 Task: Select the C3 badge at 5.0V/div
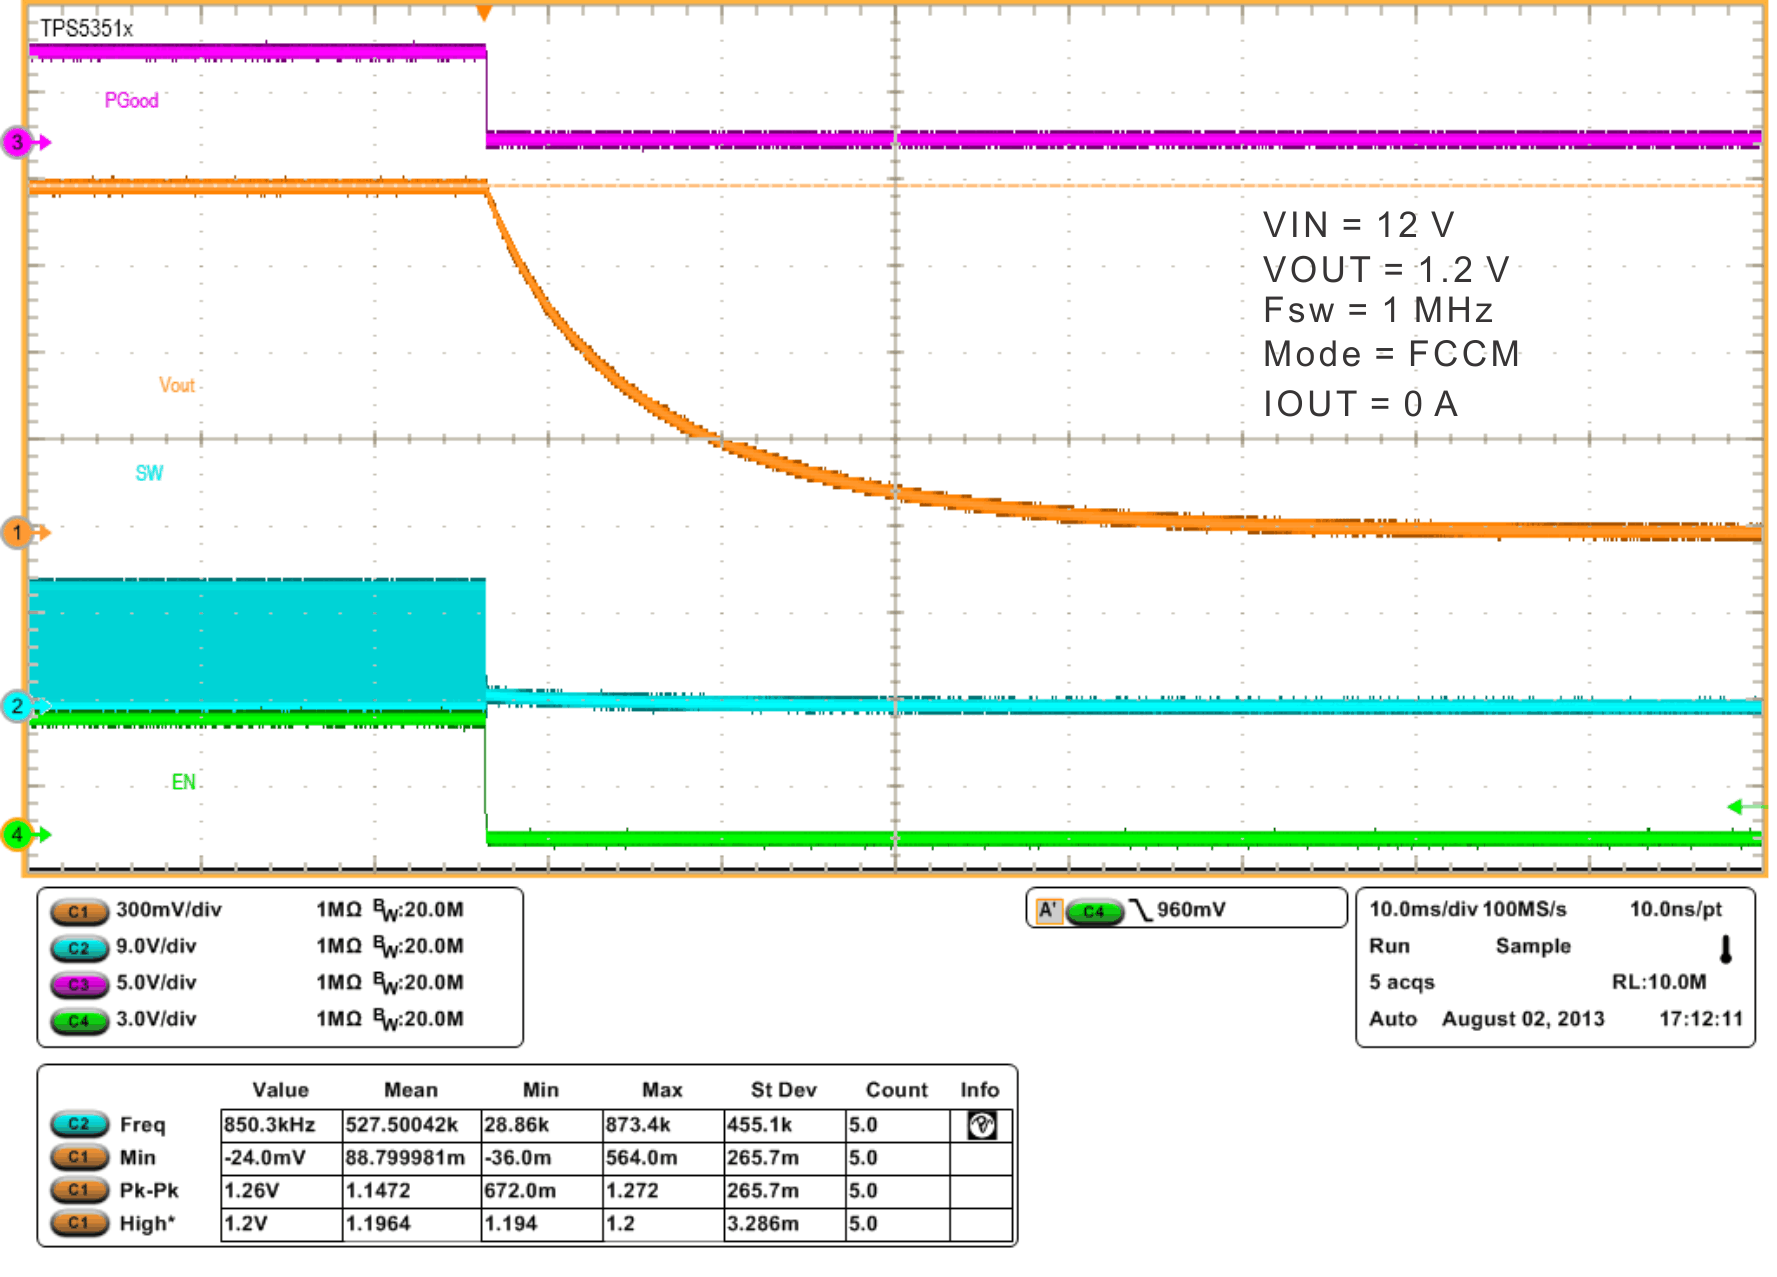click(x=79, y=984)
